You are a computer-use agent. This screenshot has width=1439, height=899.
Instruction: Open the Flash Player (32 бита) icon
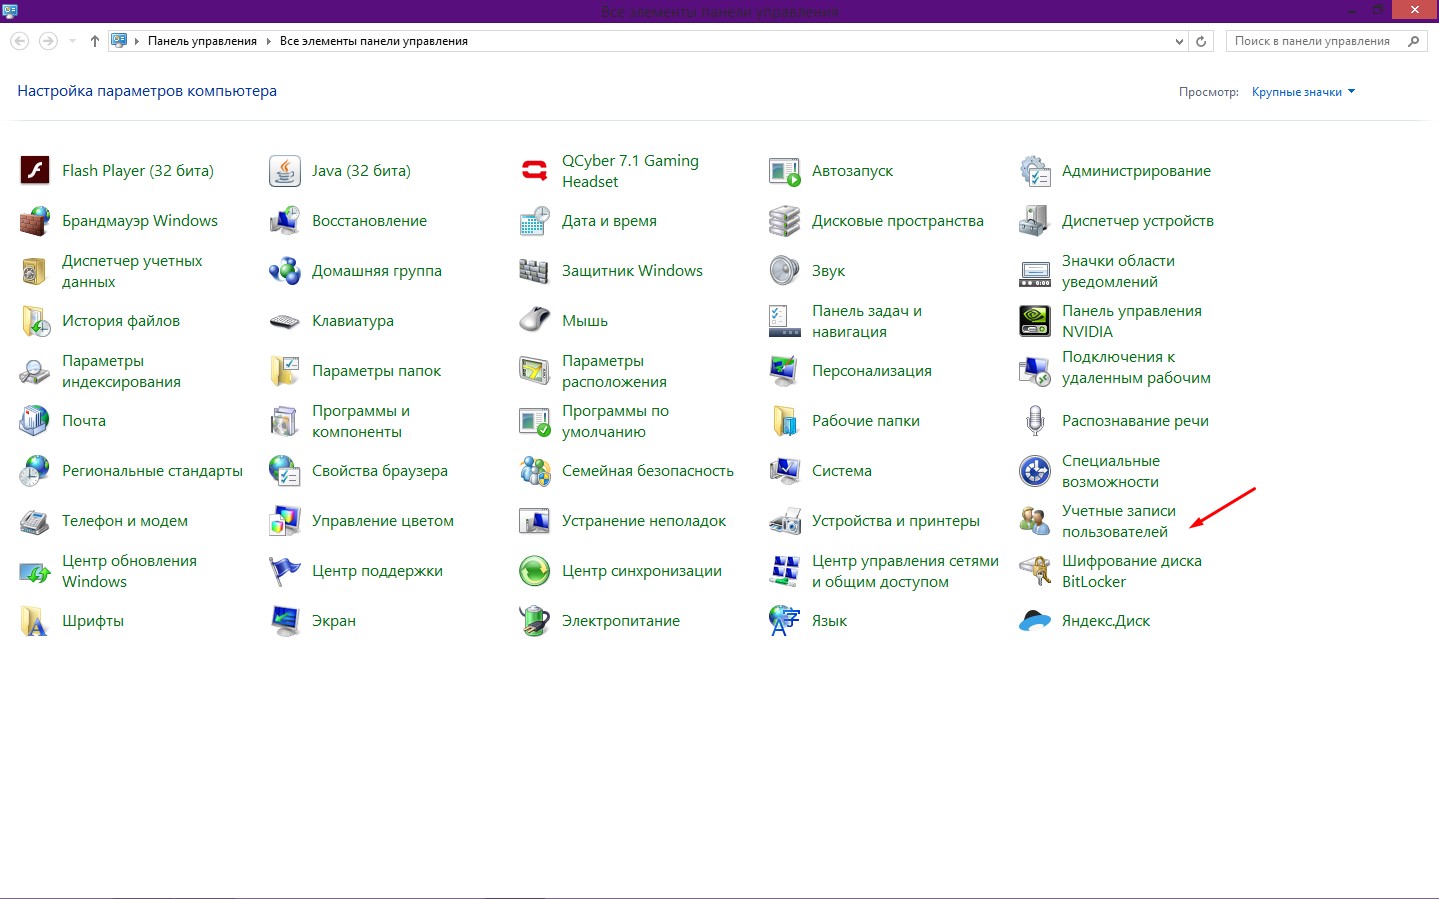(x=35, y=171)
